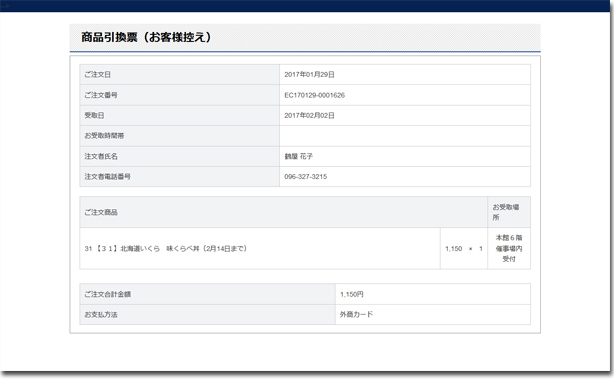
Task: Click the ご注文合計金額 label
Action: point(108,294)
